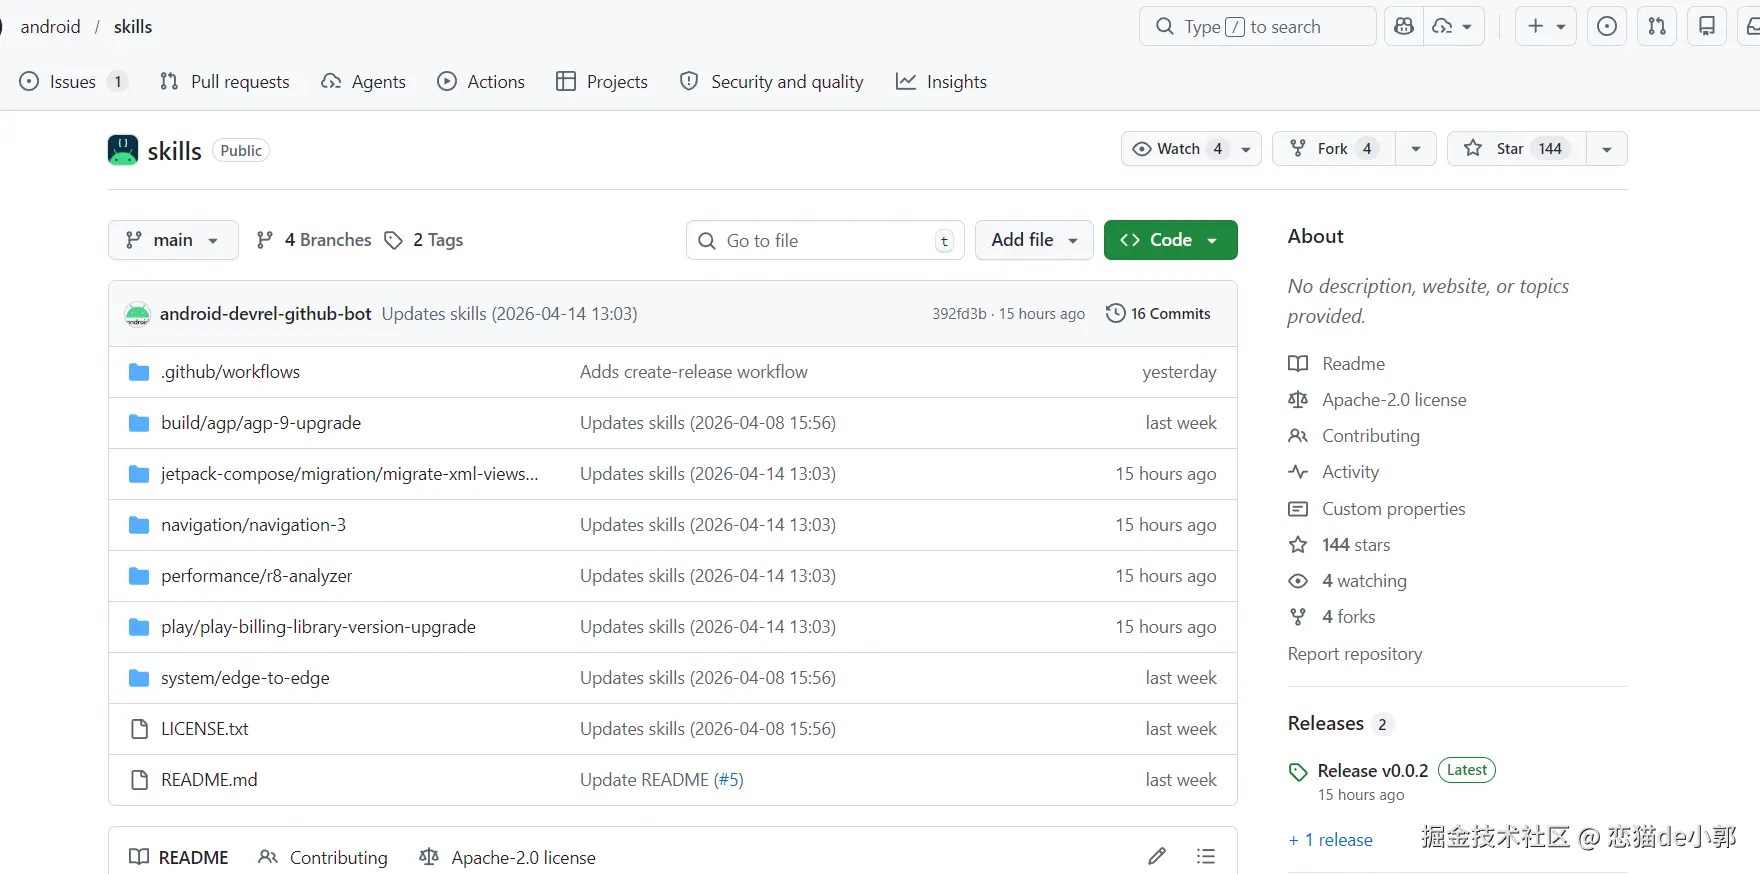
Task: Open the Copilot chat icon
Action: pyautogui.click(x=1404, y=27)
